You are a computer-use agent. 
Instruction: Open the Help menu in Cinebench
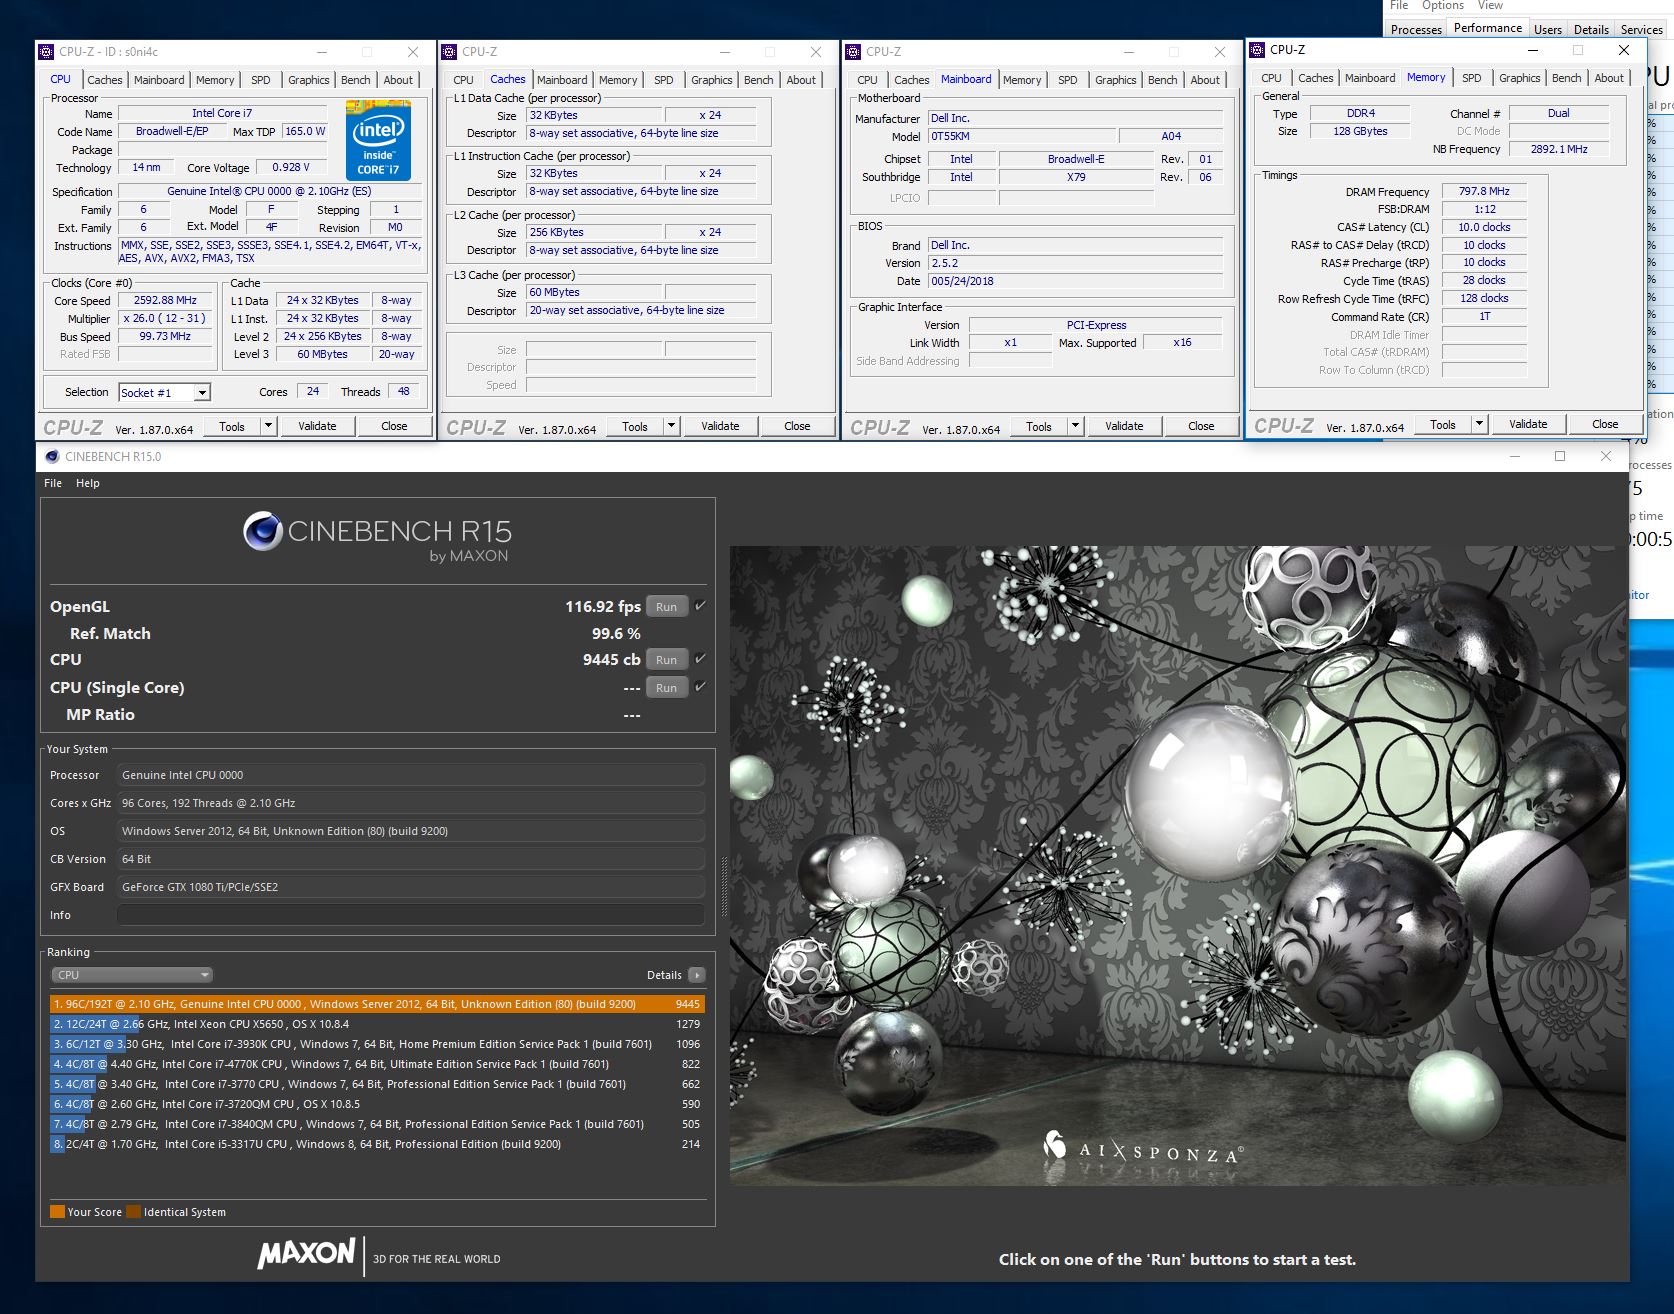88,483
